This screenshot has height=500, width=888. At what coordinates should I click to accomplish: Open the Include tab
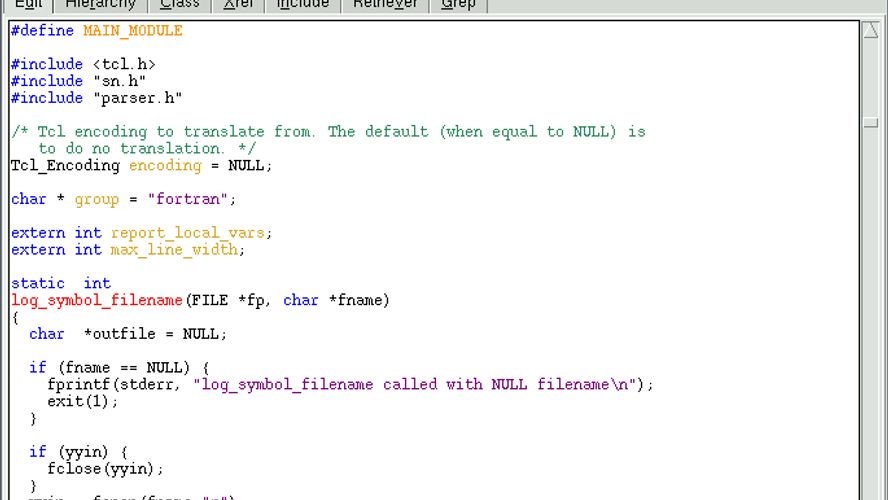[303, 5]
